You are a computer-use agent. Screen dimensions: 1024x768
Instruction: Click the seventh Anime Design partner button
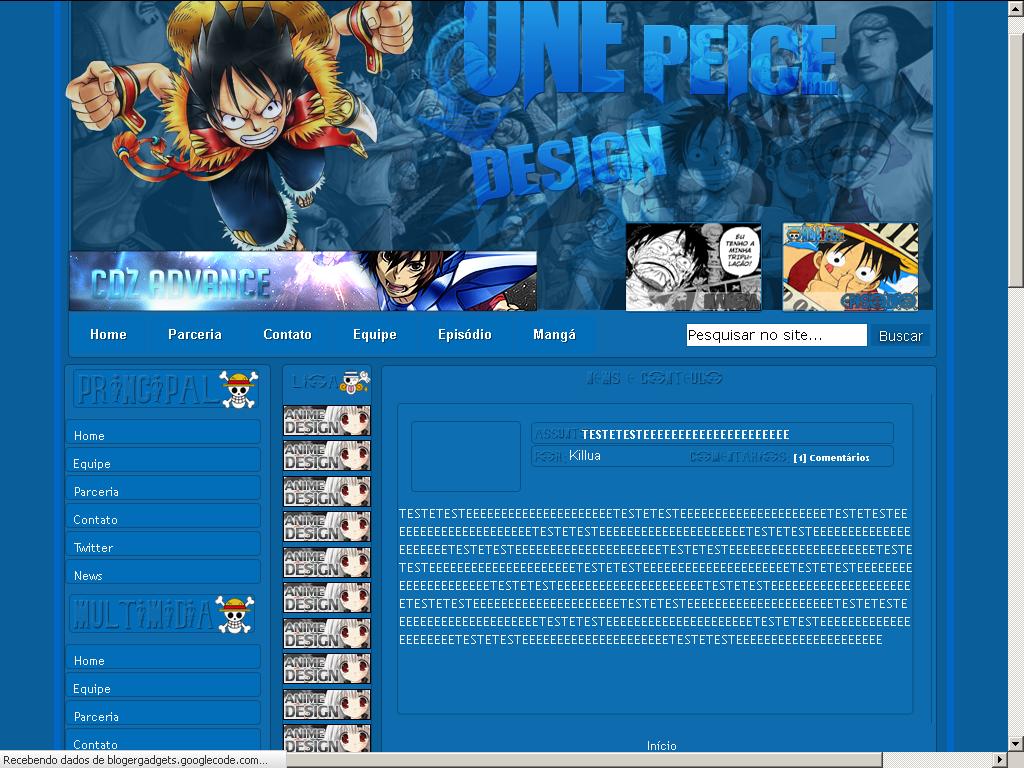pos(327,633)
